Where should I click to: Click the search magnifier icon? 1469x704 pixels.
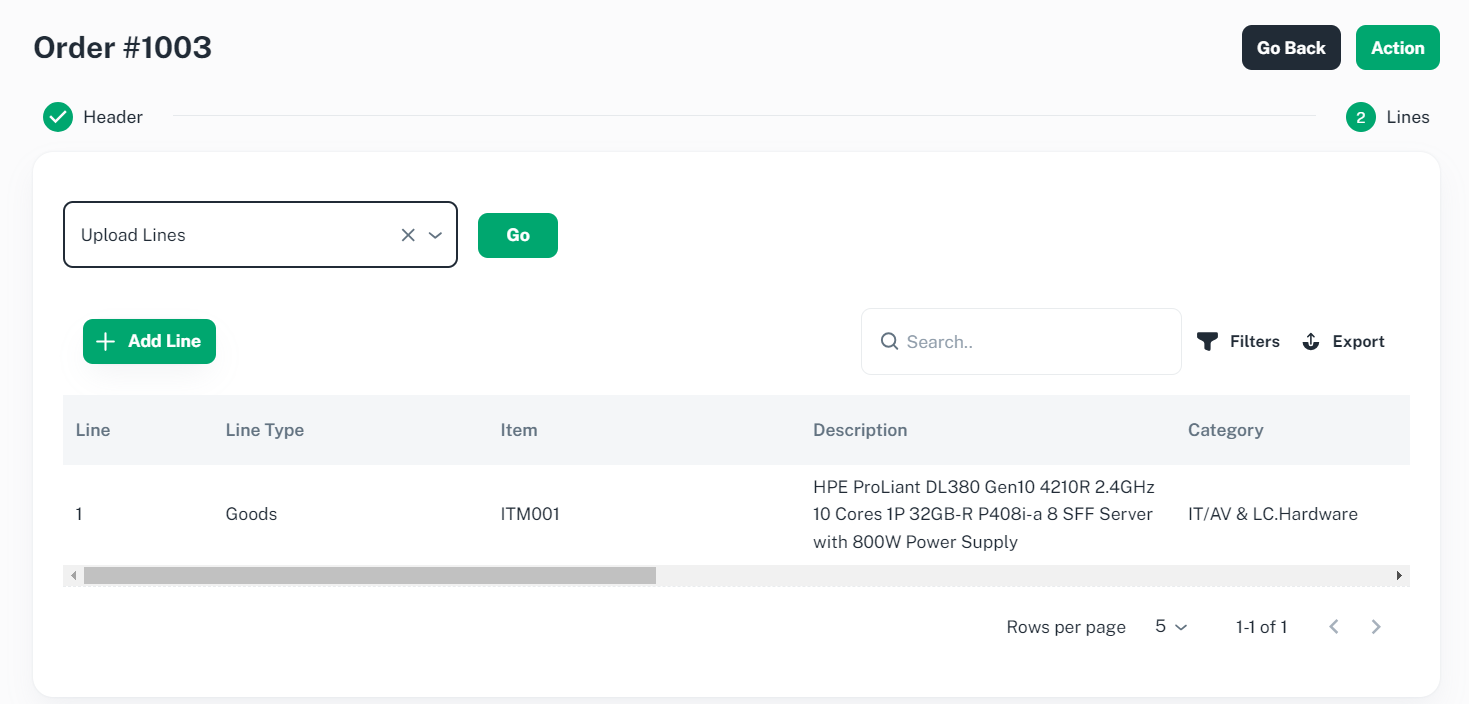point(889,341)
